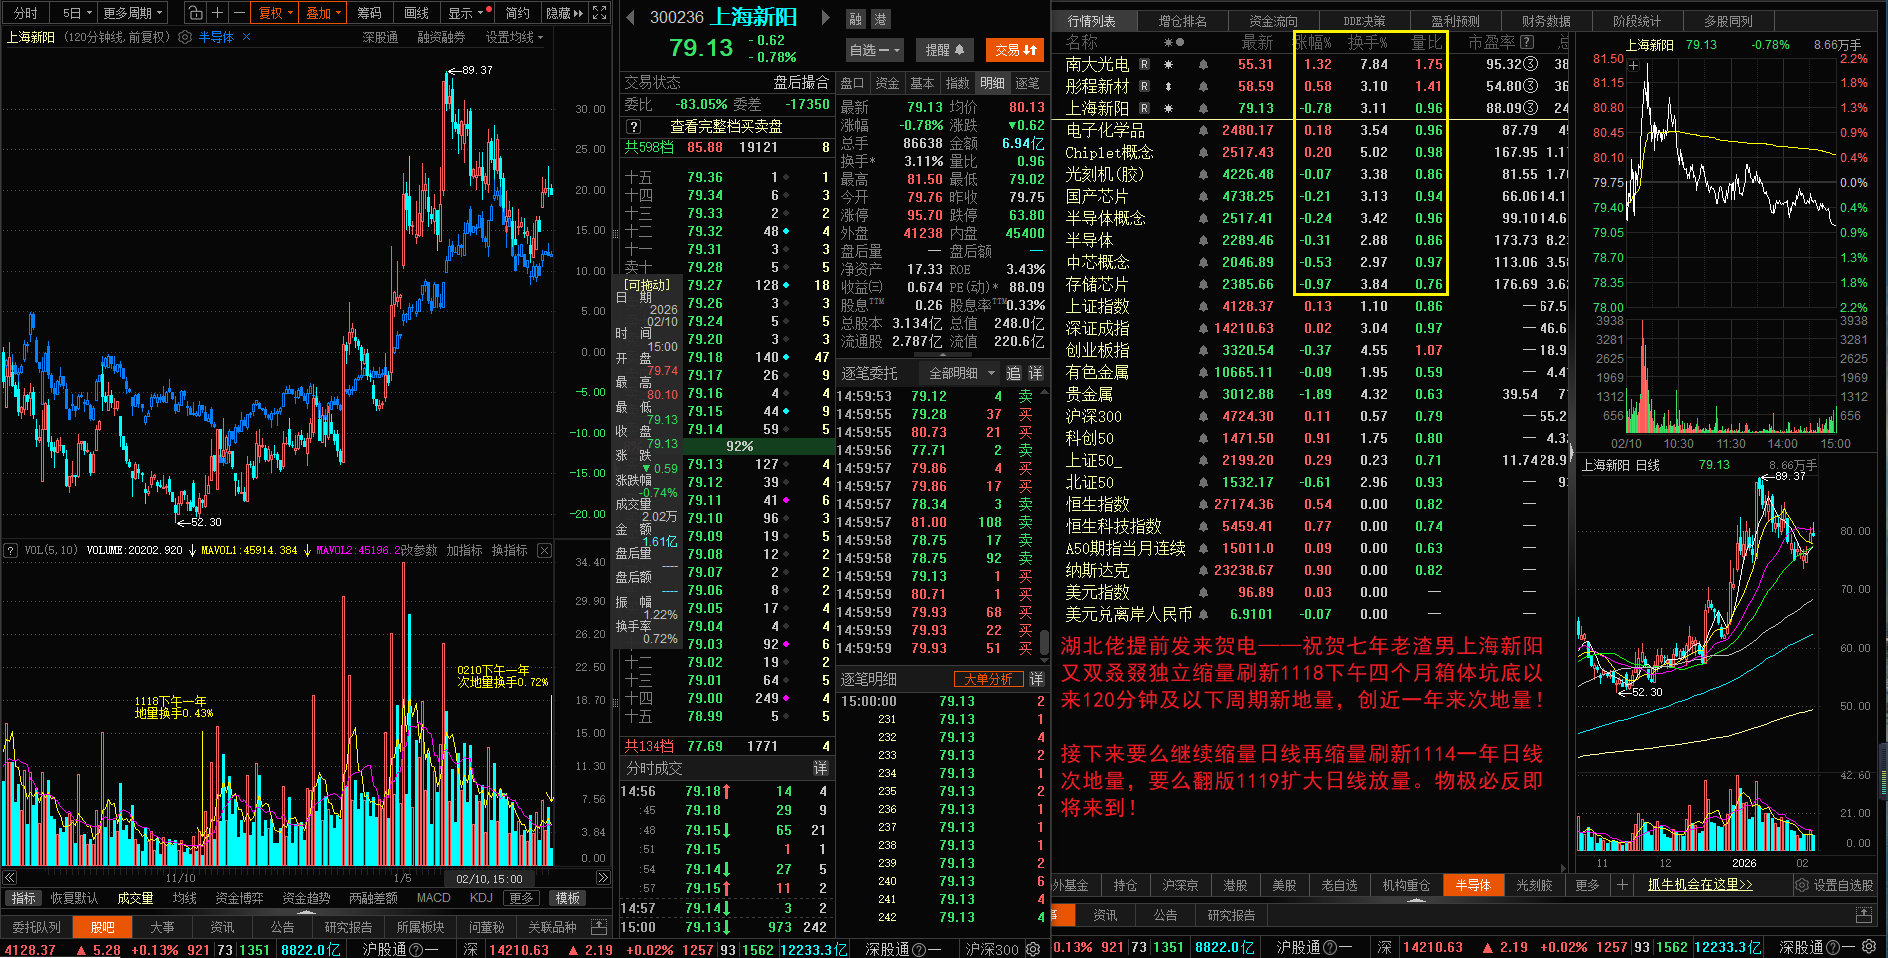
Task: Toggle the 叠加 overlay button
Action: click(323, 13)
